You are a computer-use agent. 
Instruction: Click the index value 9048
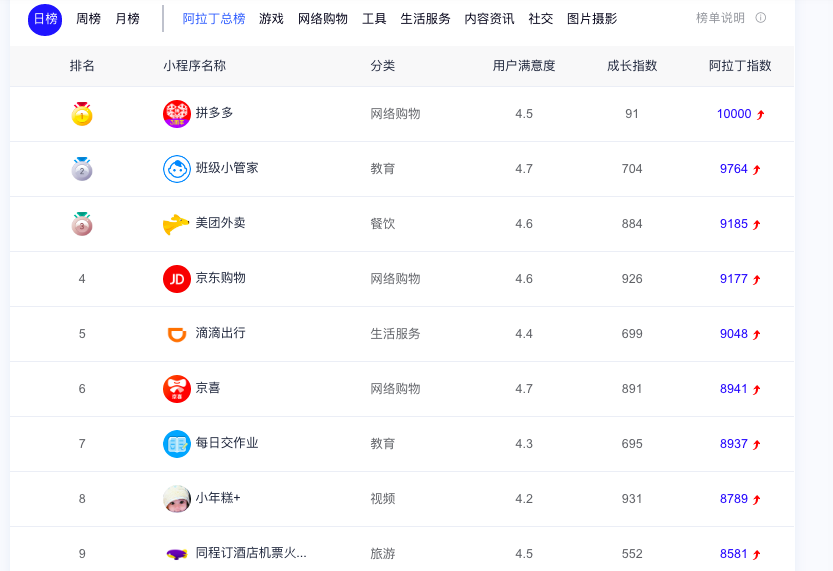[x=734, y=334]
